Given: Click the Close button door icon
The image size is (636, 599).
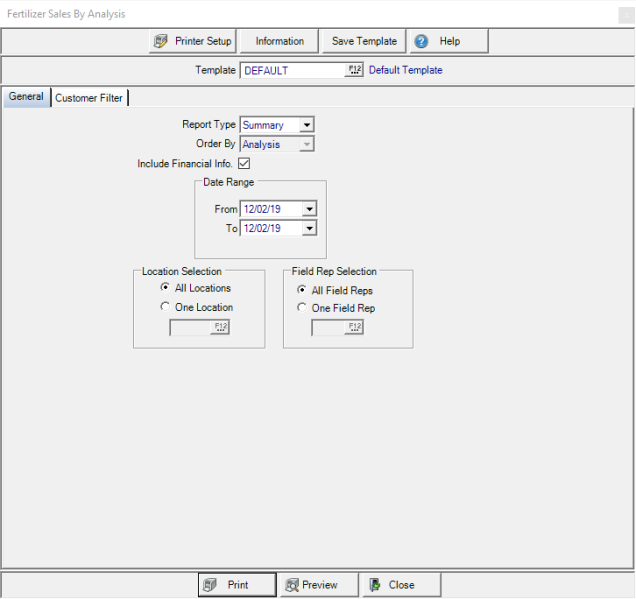Looking at the screenshot, I should (x=373, y=585).
